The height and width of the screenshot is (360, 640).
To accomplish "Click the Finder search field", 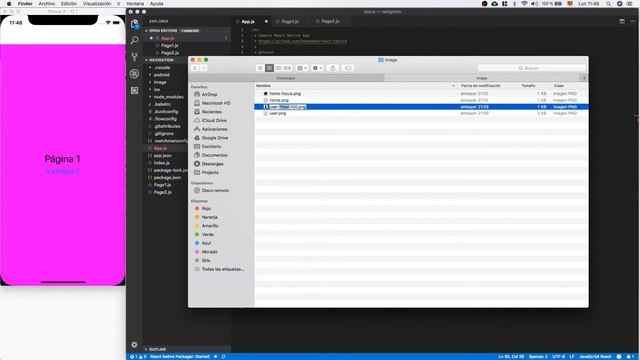I will (531, 68).
